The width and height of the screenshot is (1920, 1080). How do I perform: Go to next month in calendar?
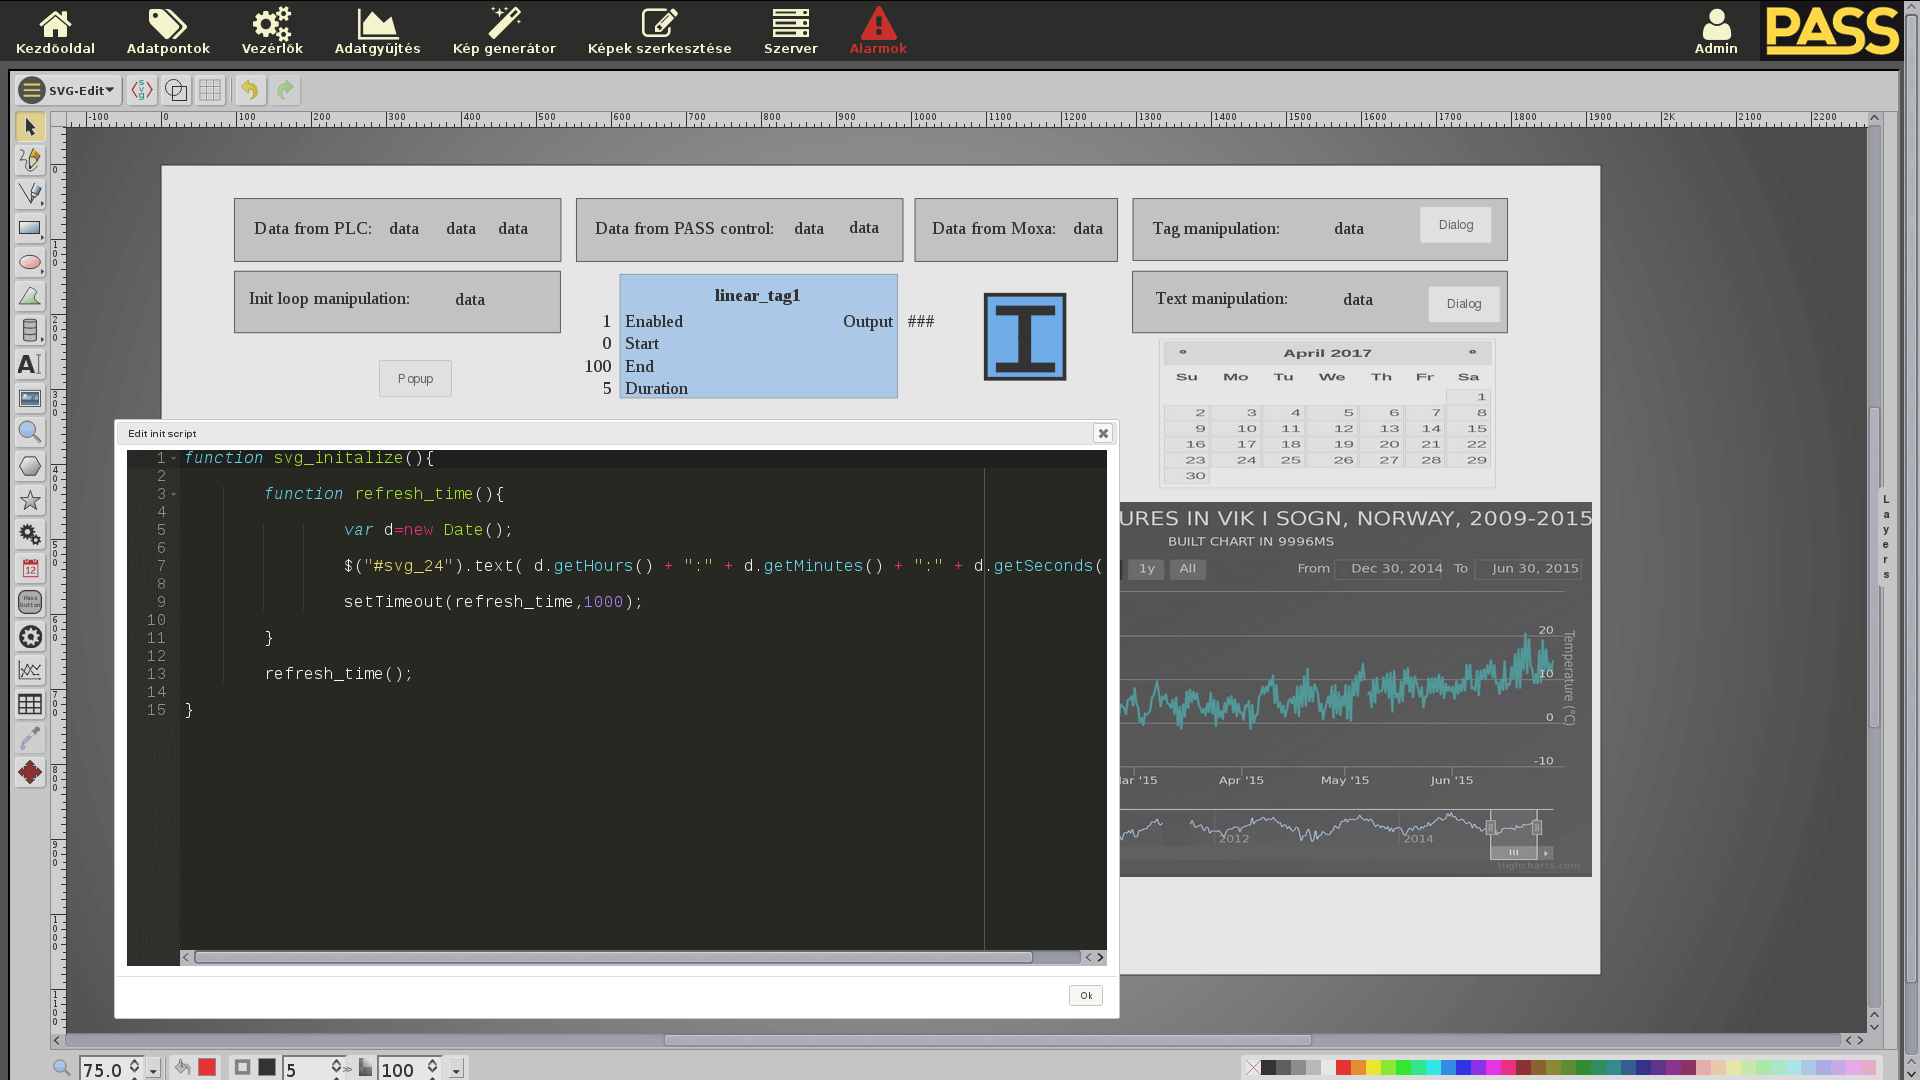click(1472, 352)
